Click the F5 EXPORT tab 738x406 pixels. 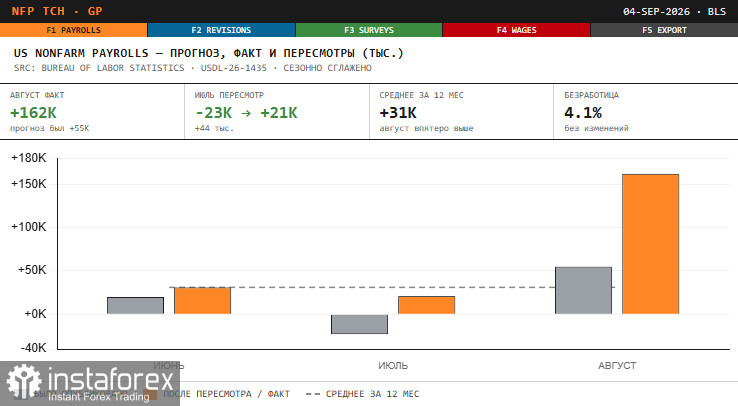(664, 30)
